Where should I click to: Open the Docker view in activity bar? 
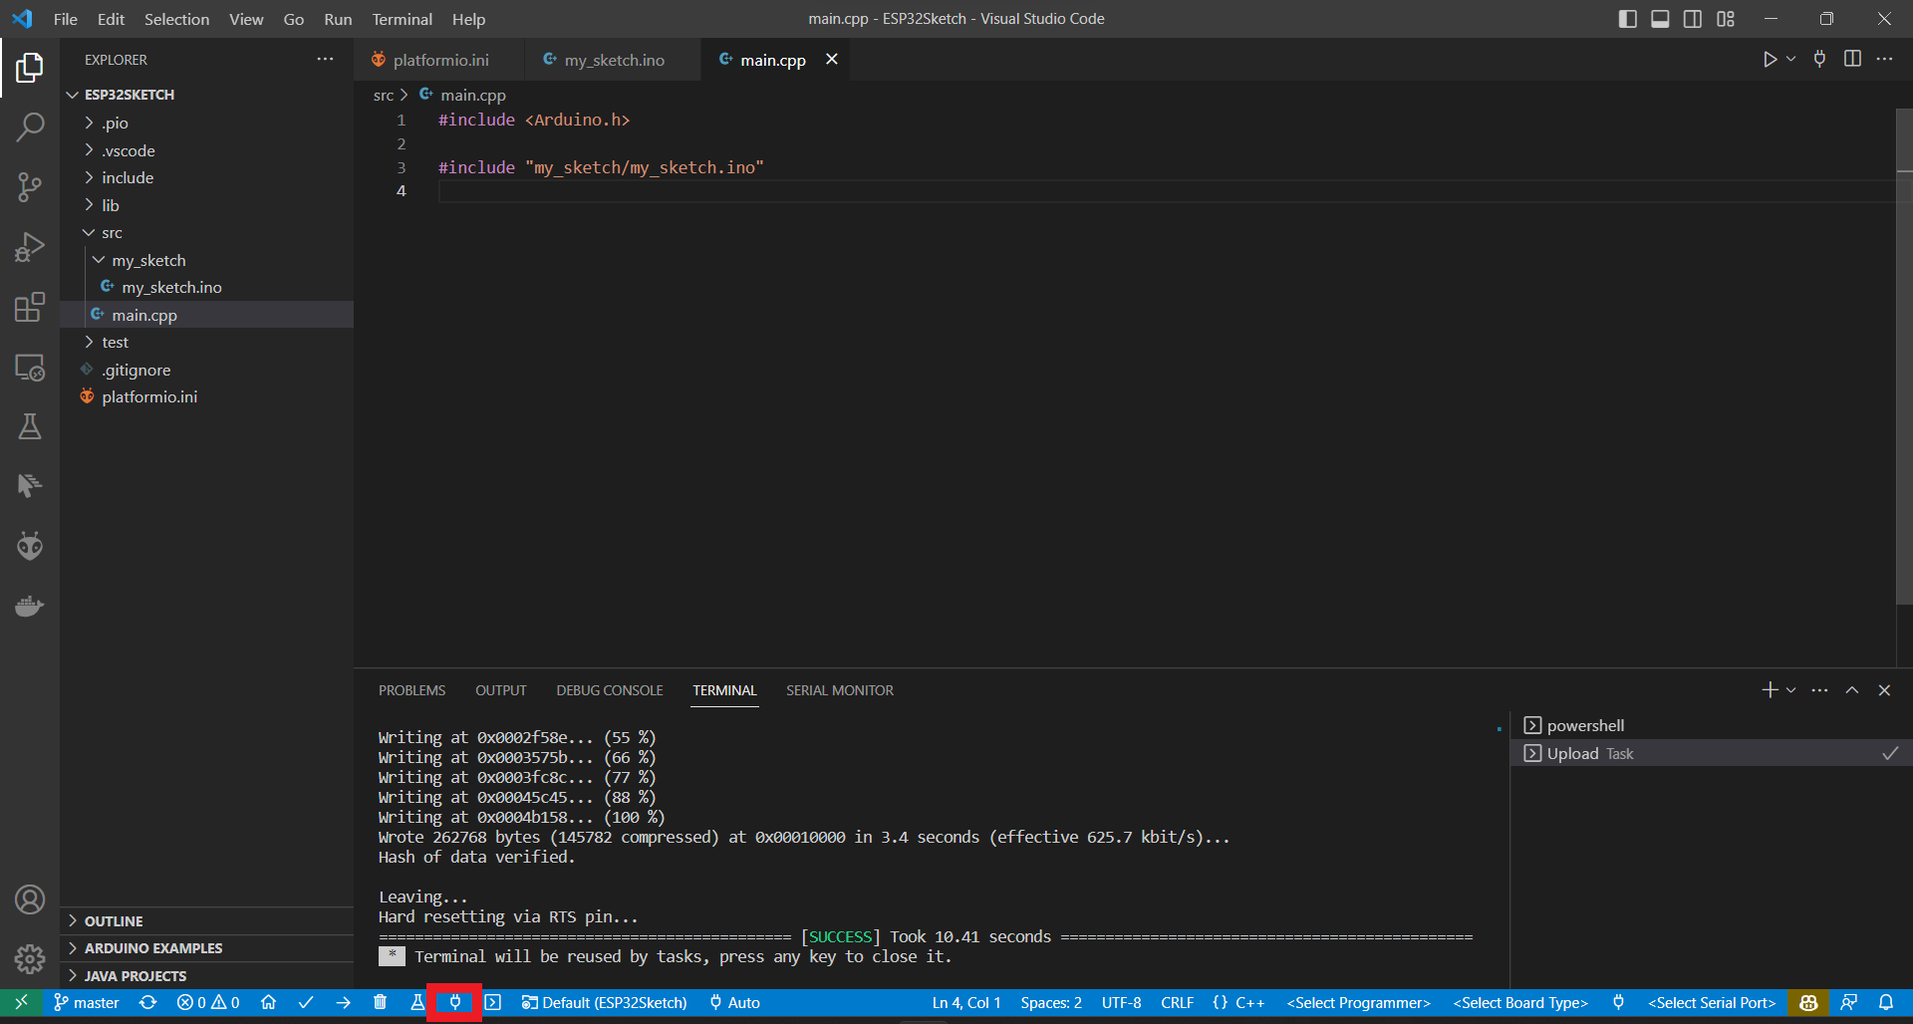[x=30, y=606]
